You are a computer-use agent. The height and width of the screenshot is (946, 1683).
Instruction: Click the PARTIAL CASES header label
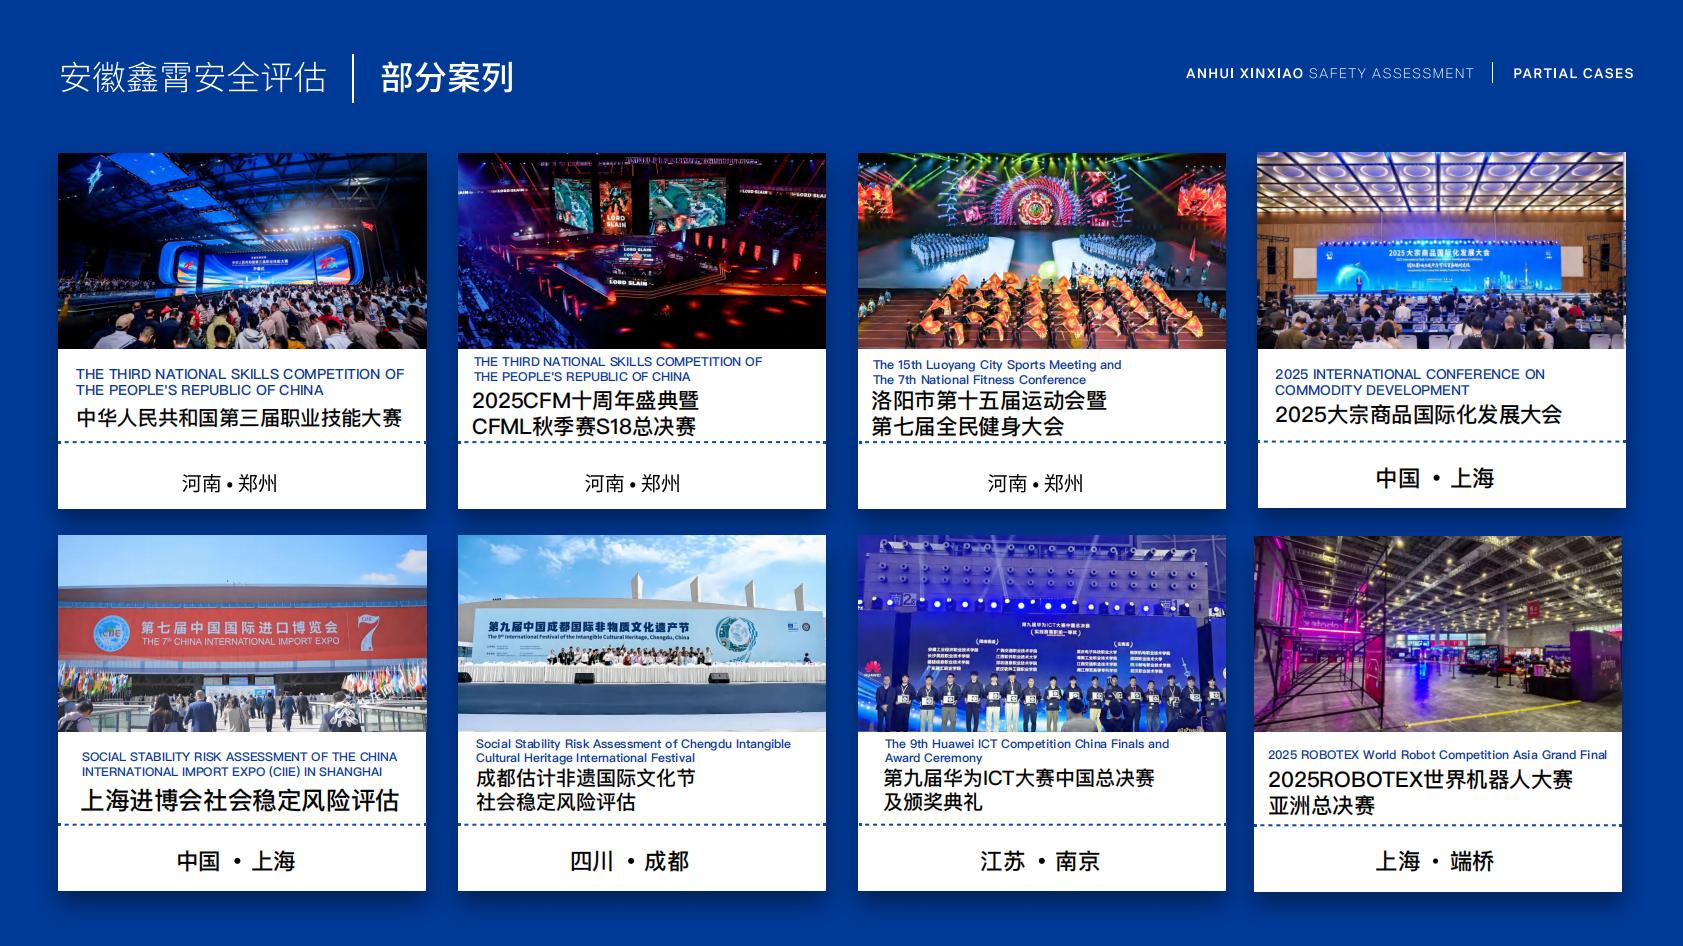tap(1573, 74)
